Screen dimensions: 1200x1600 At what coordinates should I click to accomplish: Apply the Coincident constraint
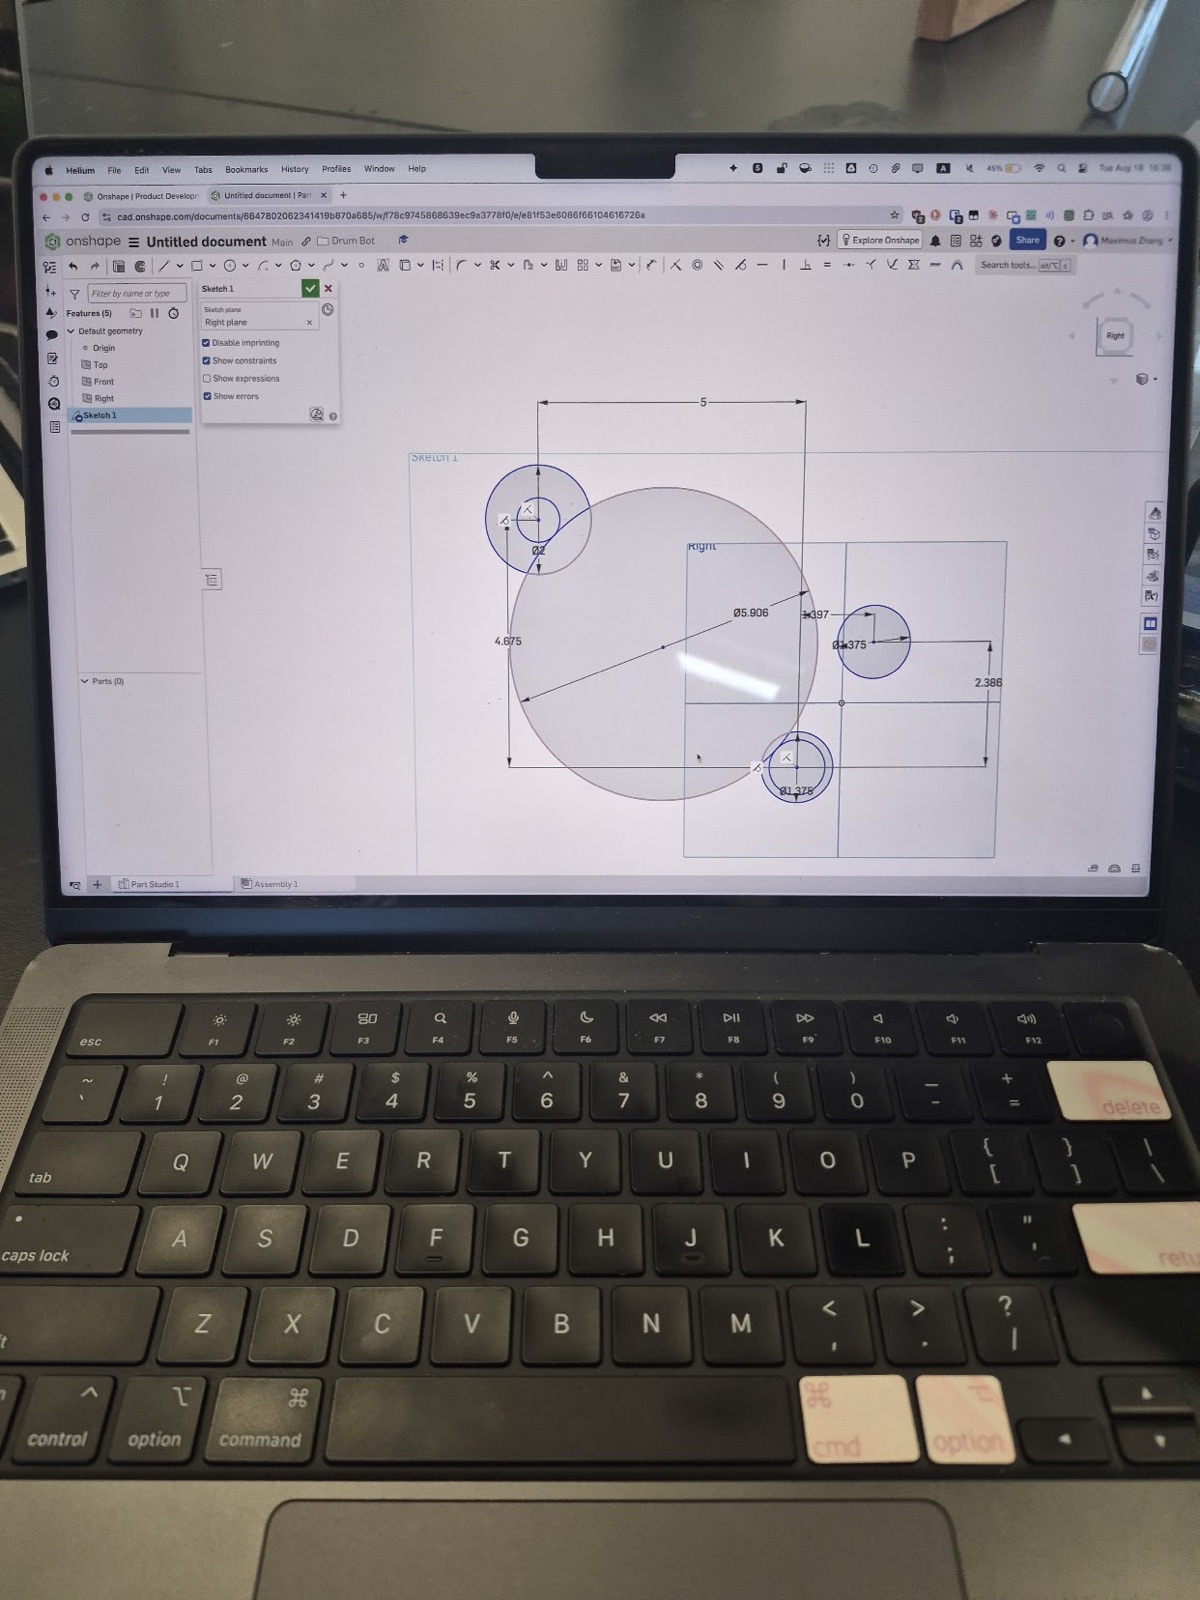[x=675, y=265]
